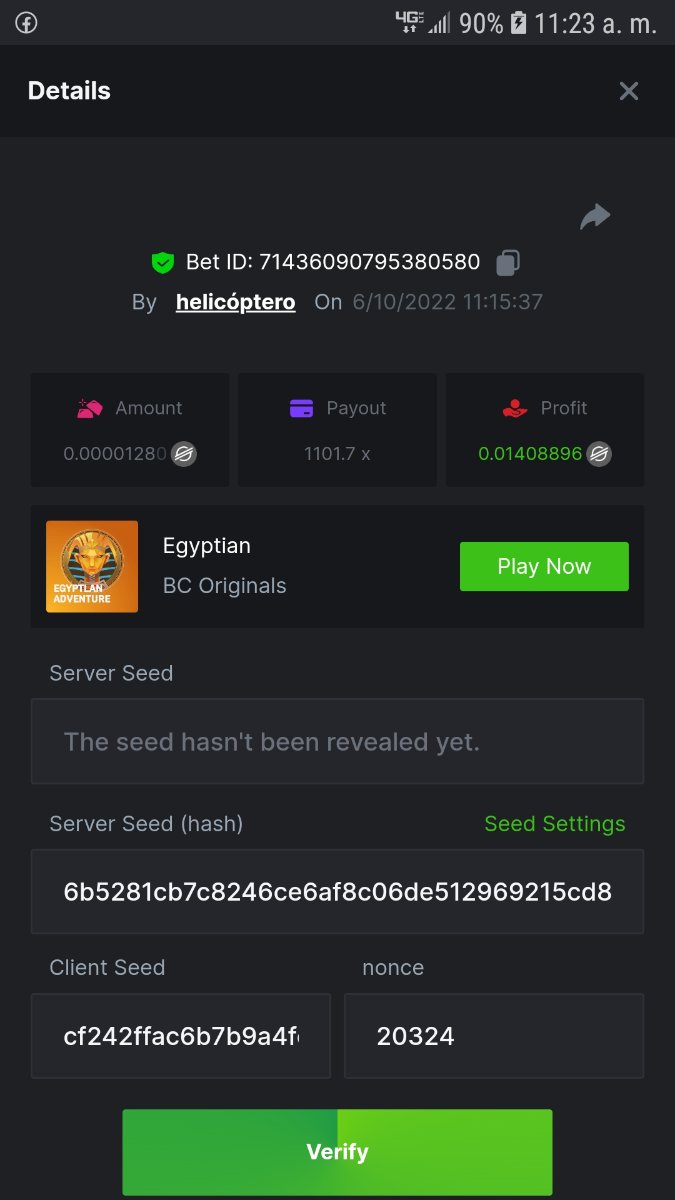Click the Server Seed field

337,742
